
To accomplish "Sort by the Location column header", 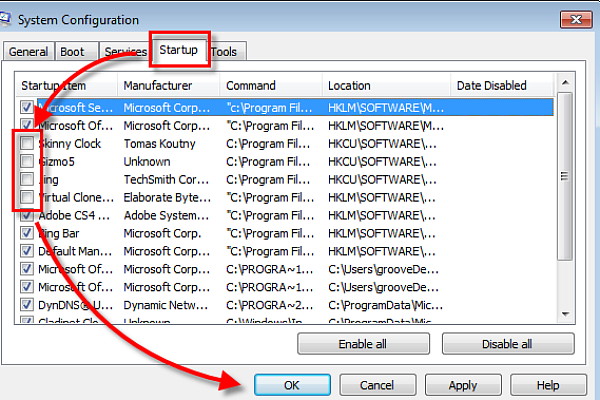I will pos(386,85).
